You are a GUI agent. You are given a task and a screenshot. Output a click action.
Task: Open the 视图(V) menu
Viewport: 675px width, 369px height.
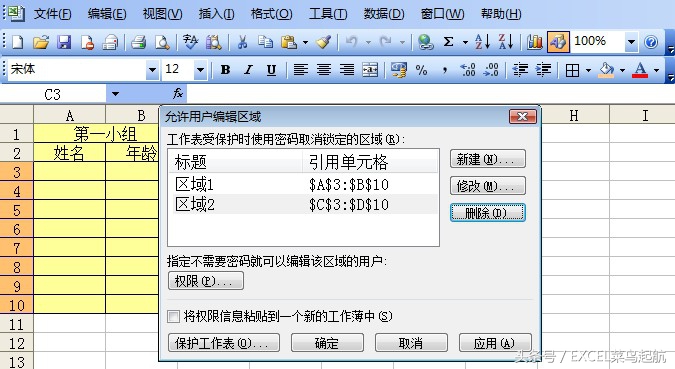coord(162,14)
